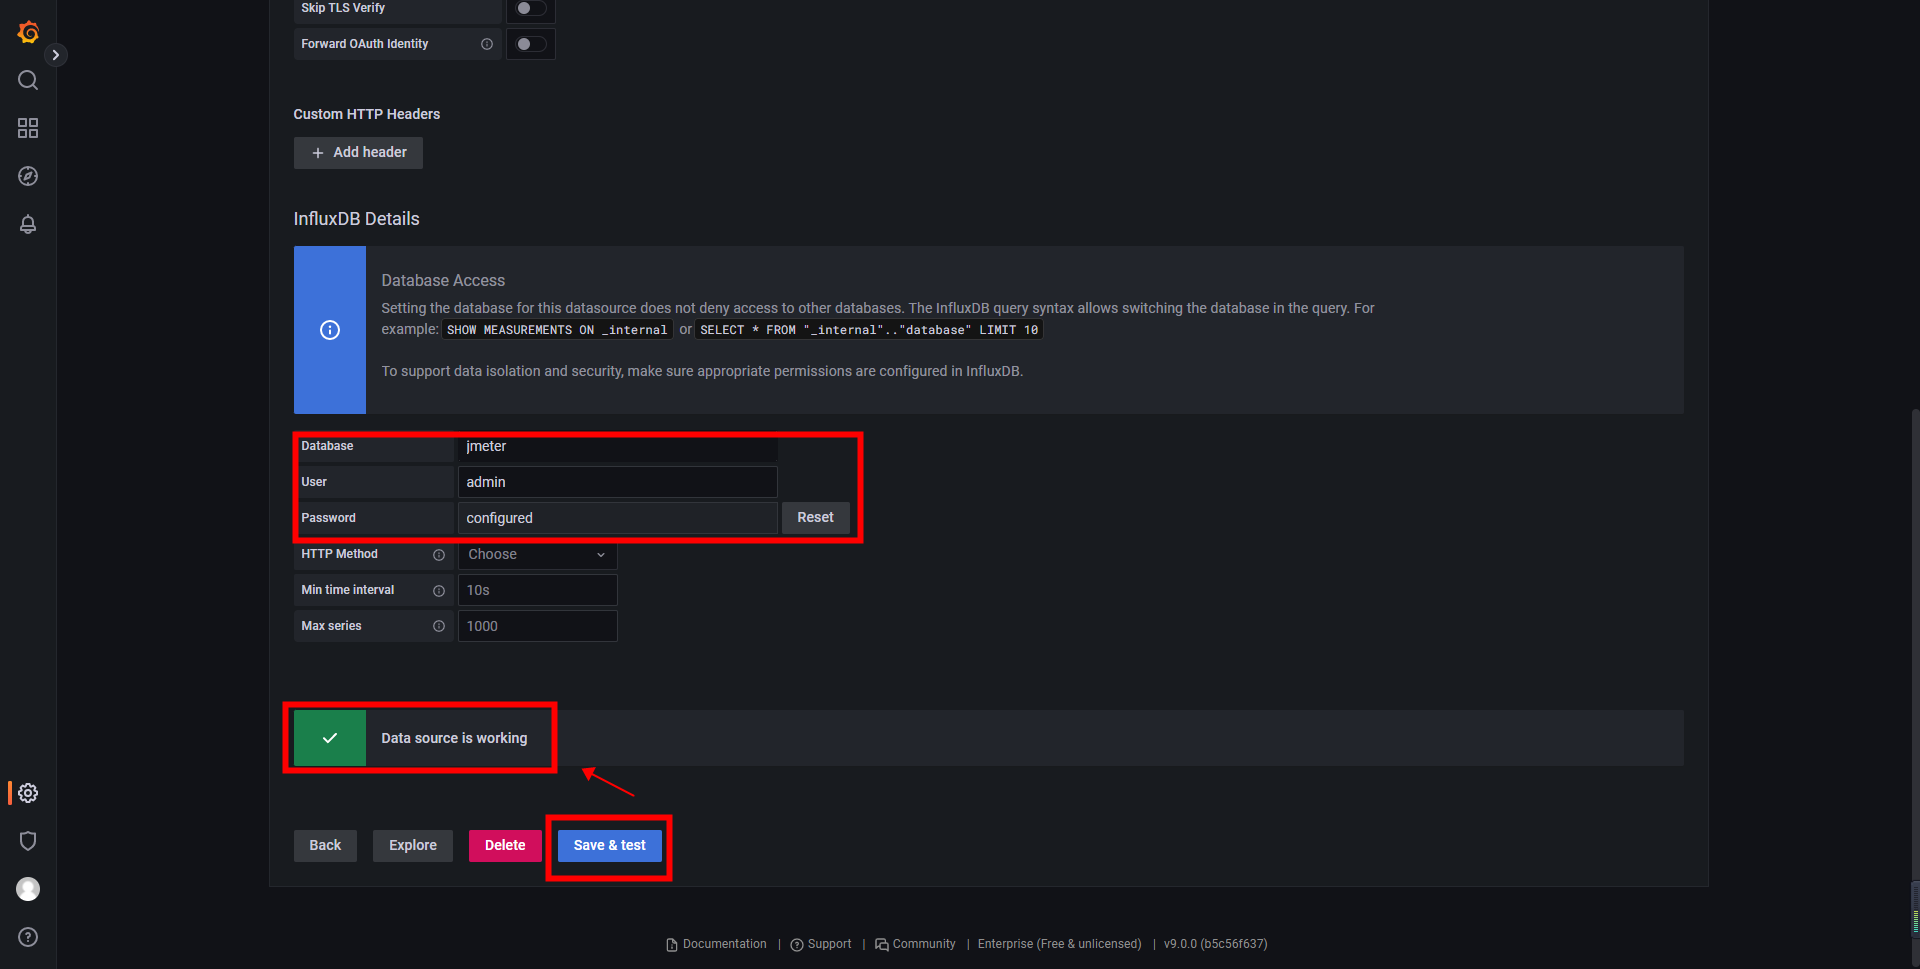Screen dimensions: 1920x969
Task: Delete this data source
Action: [x=505, y=846]
